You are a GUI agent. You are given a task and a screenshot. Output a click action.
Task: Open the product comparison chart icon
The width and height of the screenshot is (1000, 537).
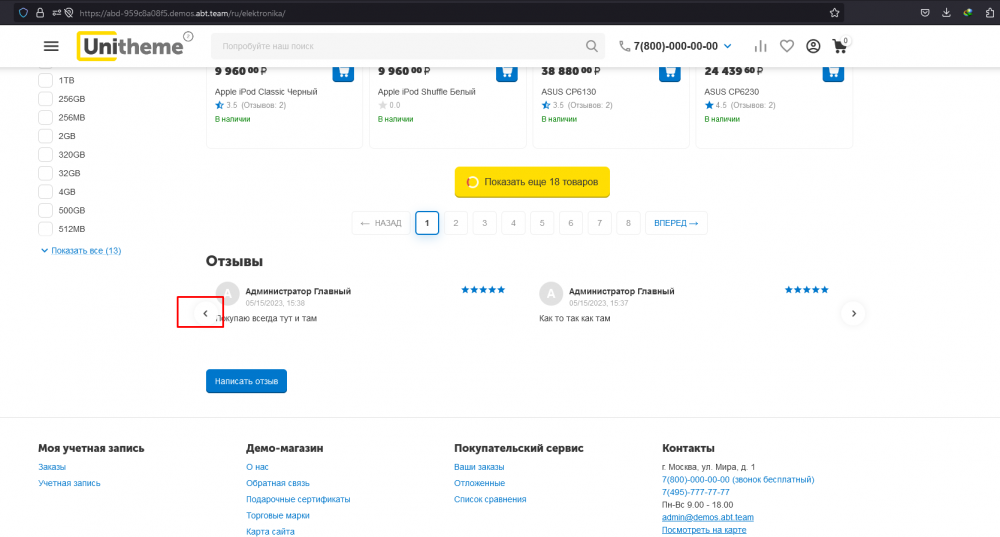pos(760,46)
